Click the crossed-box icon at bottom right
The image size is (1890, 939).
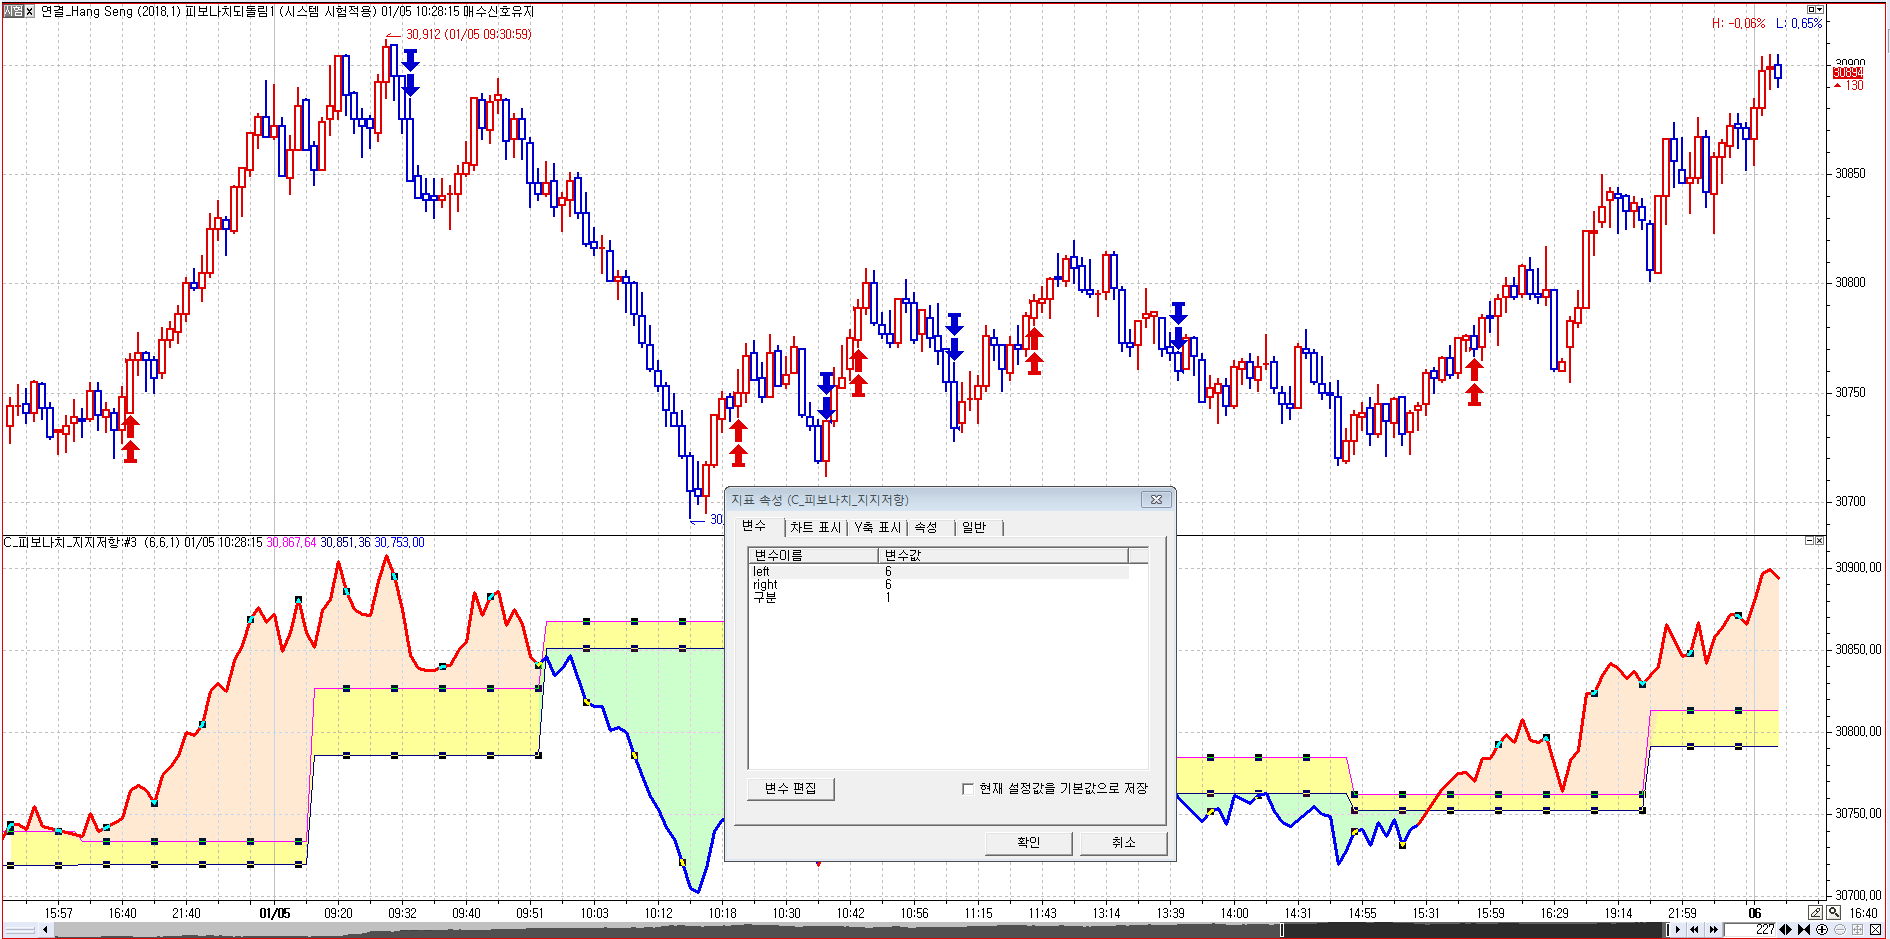[x=1876, y=930]
